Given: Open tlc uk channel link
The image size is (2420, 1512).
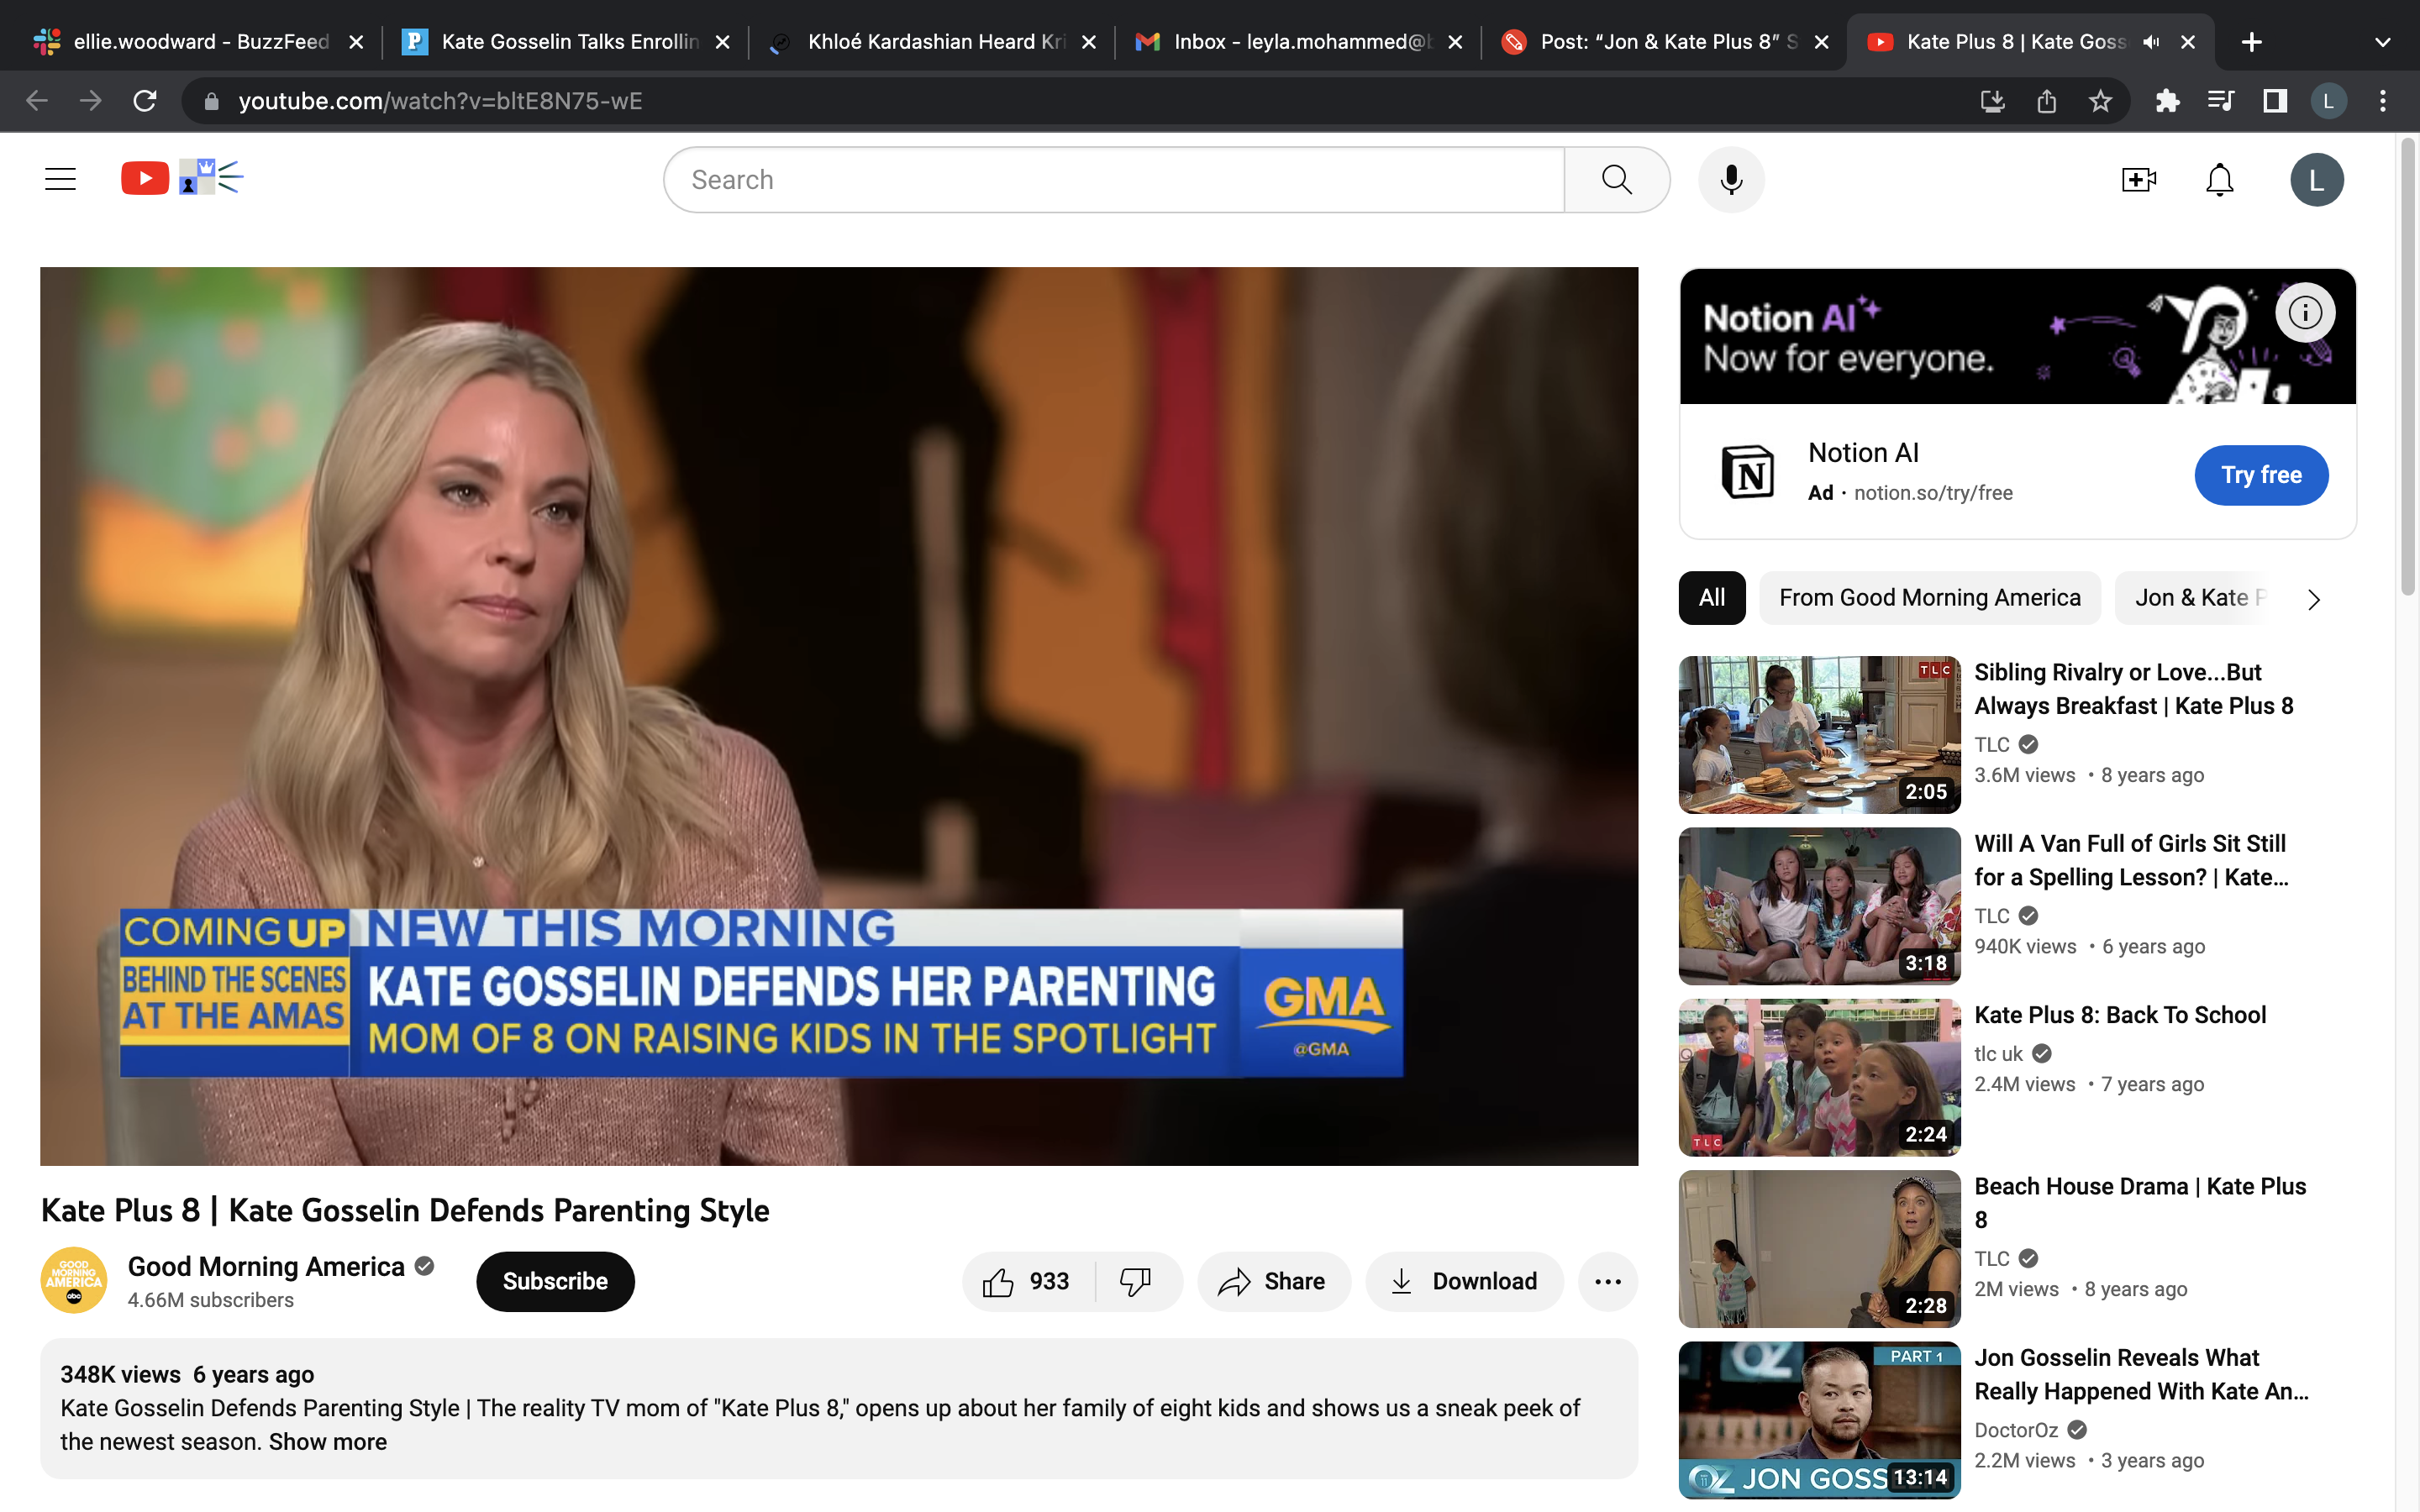Looking at the screenshot, I should coord(1998,1054).
